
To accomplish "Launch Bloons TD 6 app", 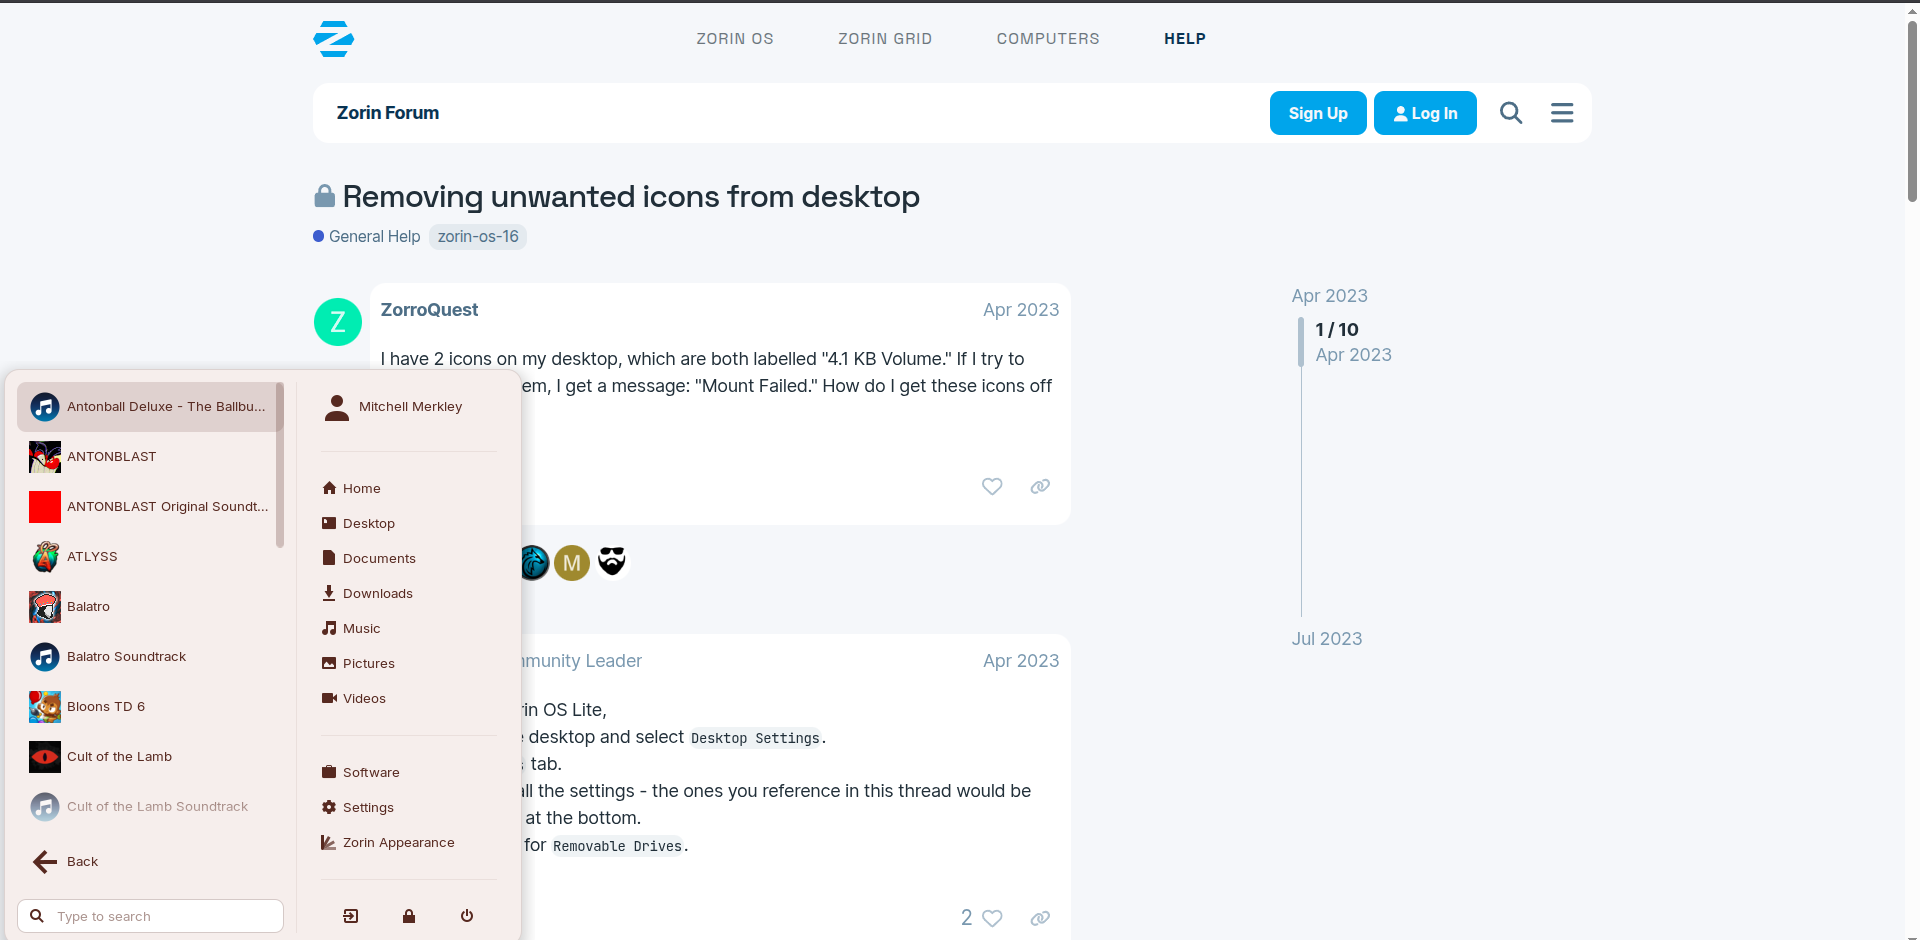I will [106, 707].
